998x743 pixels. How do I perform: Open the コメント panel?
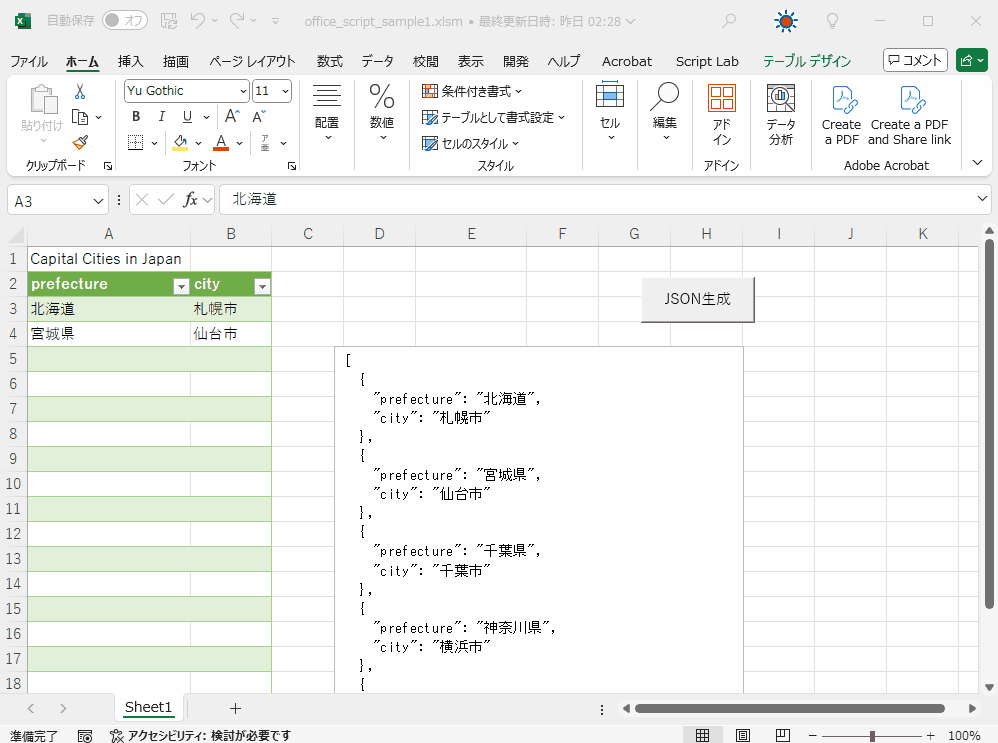pos(914,59)
